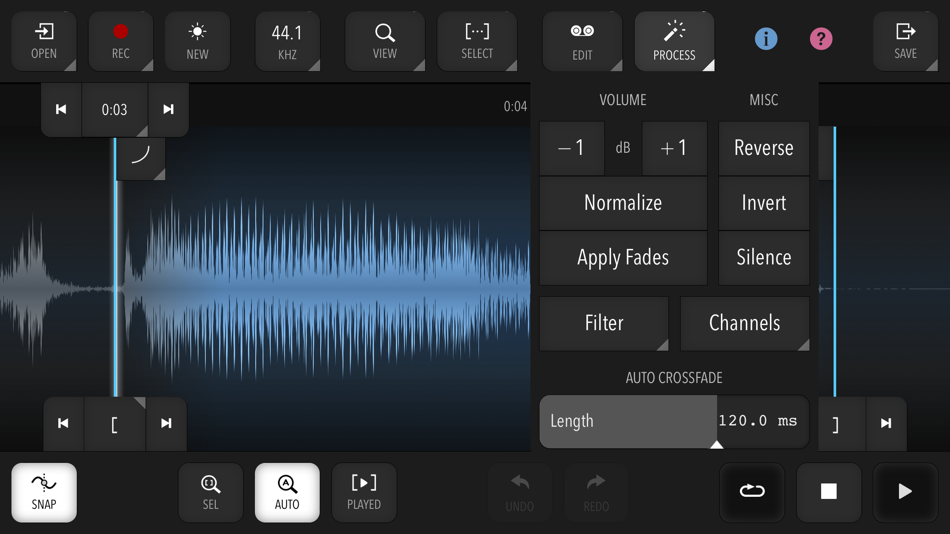
Task: Open the EDIT tape menu
Action: tap(582, 41)
